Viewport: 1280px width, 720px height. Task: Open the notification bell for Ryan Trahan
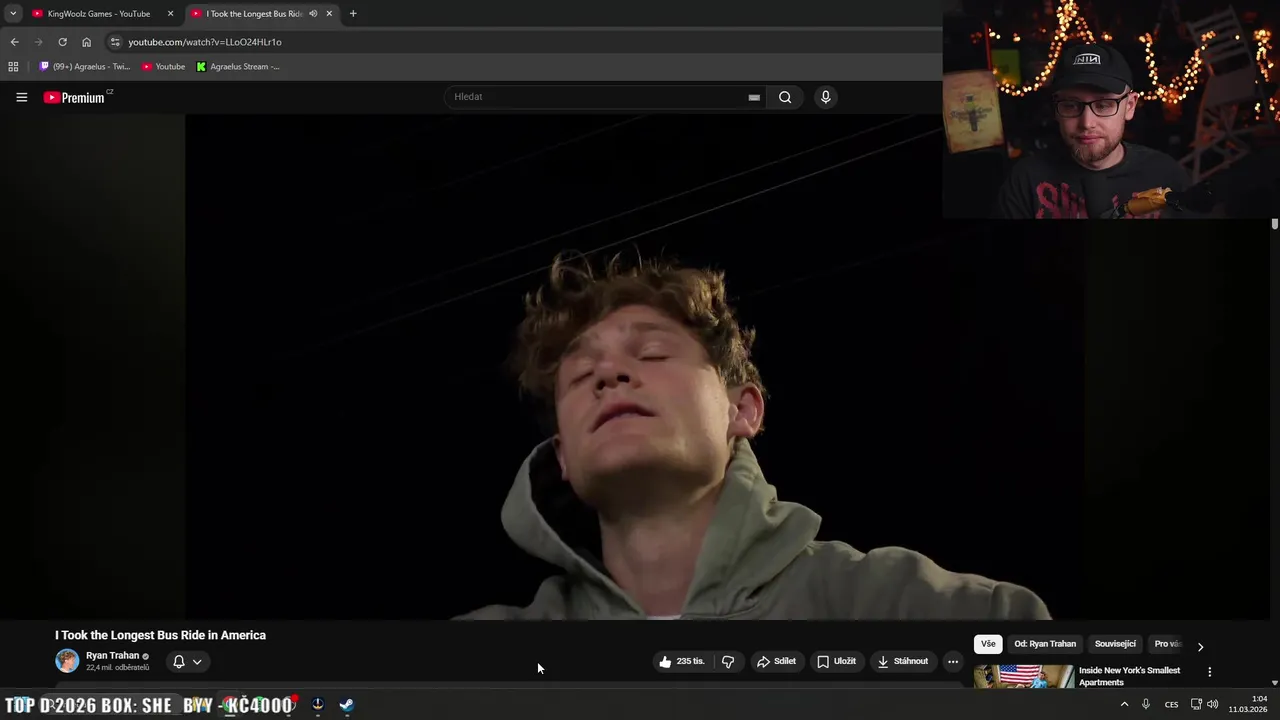point(178,661)
